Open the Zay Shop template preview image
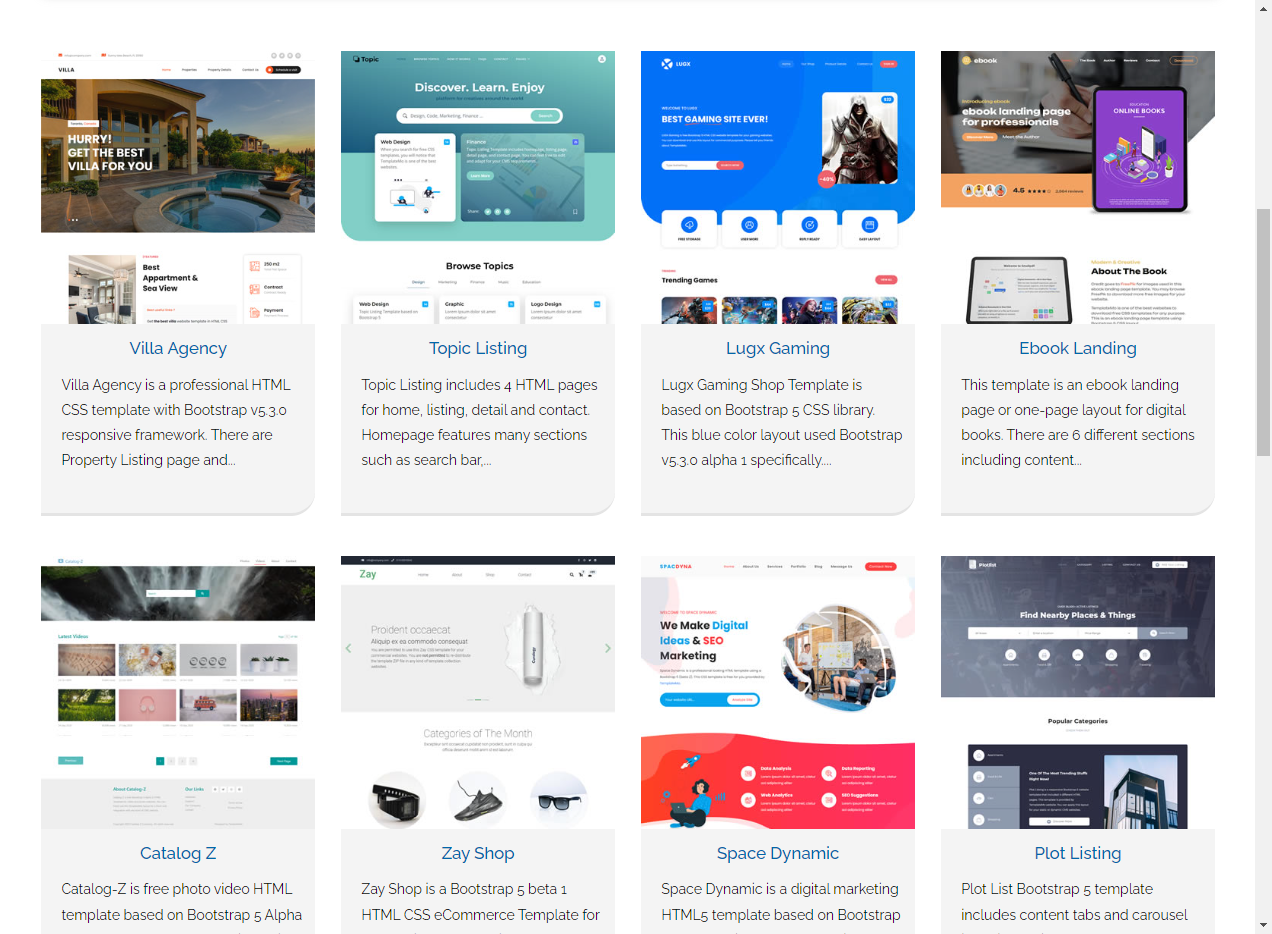1272x934 pixels. pyautogui.click(x=478, y=692)
